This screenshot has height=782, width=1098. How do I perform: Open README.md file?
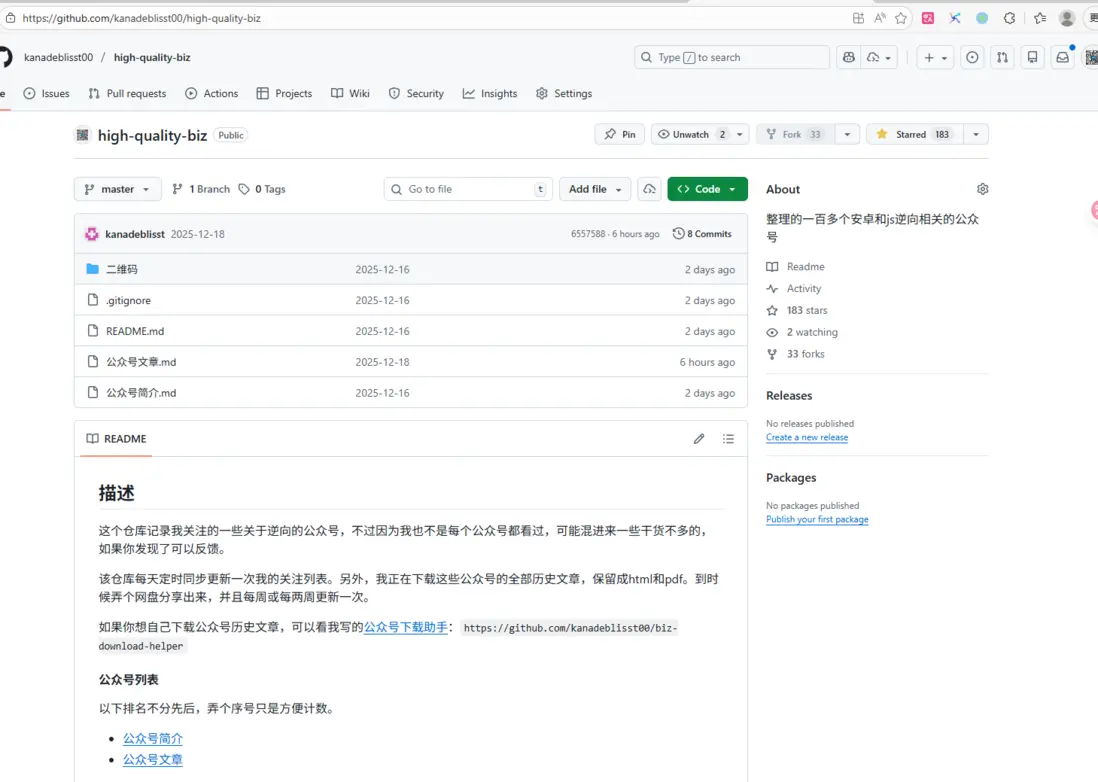tap(135, 331)
